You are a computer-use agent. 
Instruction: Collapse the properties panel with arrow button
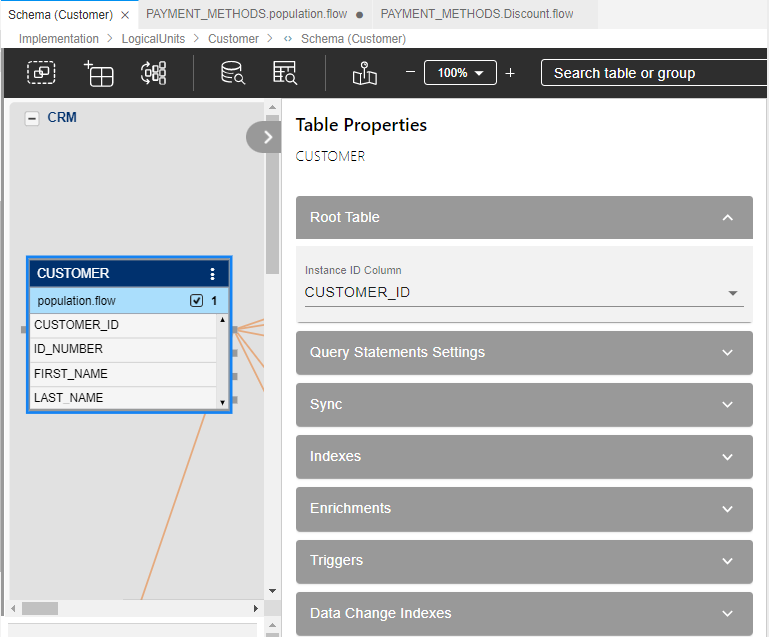[267, 137]
